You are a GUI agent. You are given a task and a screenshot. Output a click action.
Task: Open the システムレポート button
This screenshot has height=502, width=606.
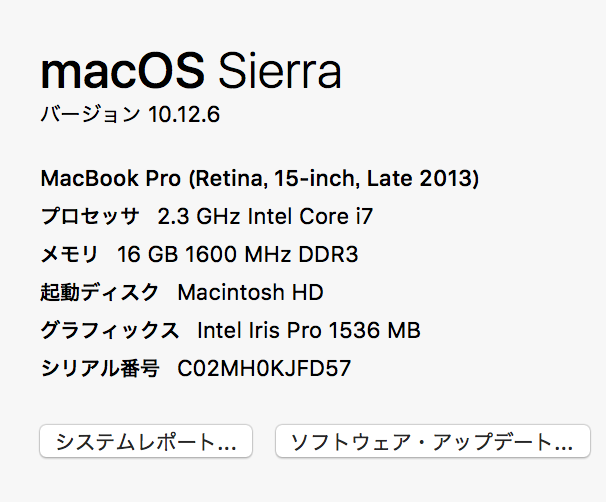[146, 441]
